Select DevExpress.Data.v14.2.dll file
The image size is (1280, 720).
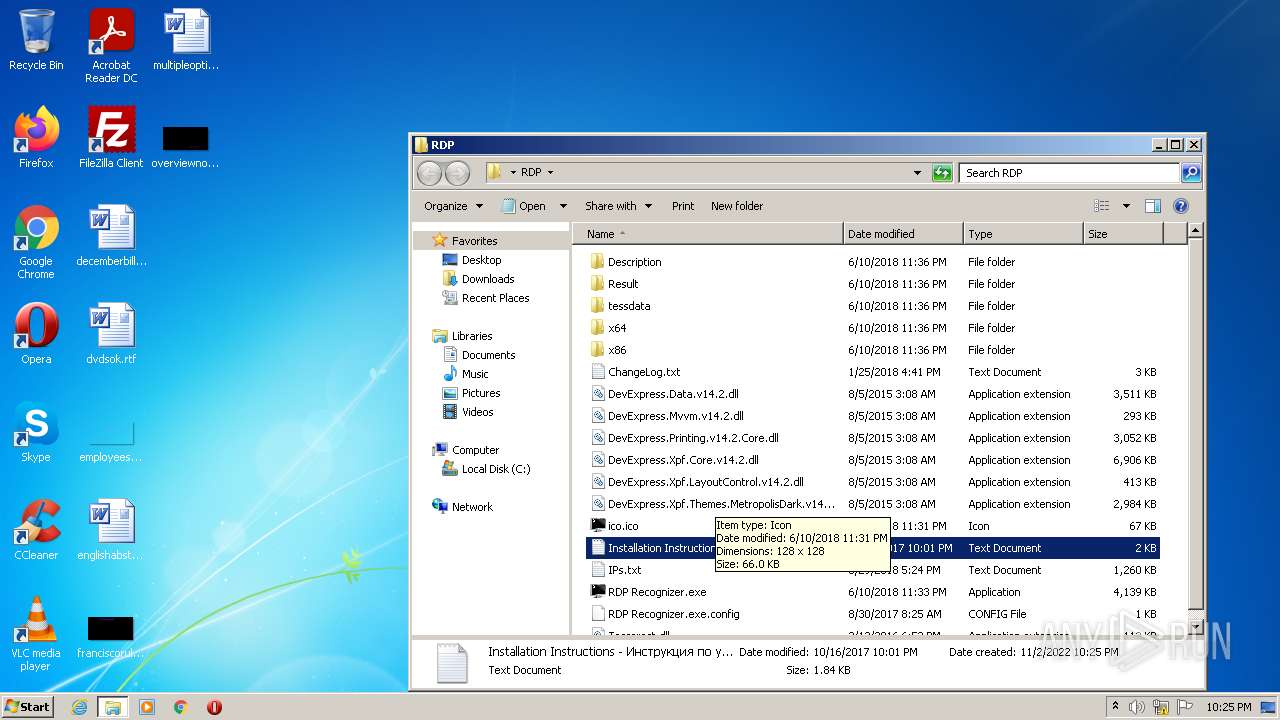pos(673,394)
